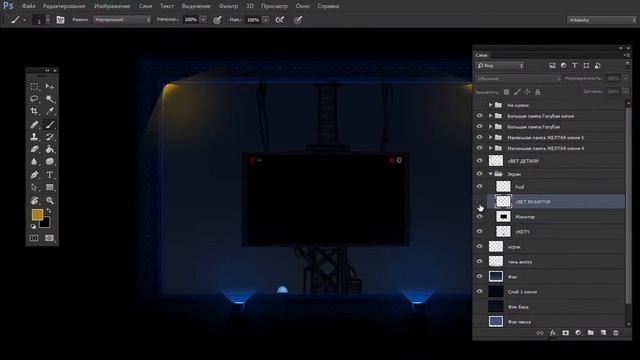640x360 pixels.
Task: Create a new layer group
Action: tap(591, 333)
